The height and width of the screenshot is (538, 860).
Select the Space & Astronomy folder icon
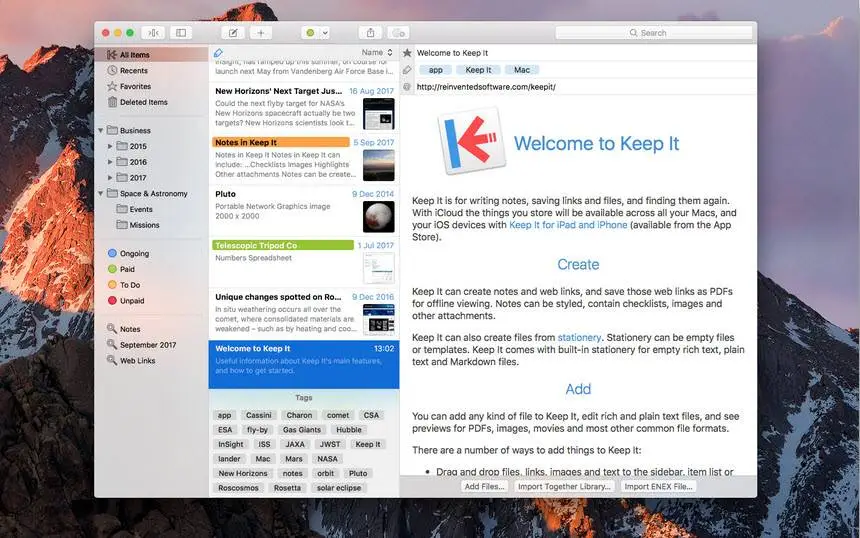112,194
